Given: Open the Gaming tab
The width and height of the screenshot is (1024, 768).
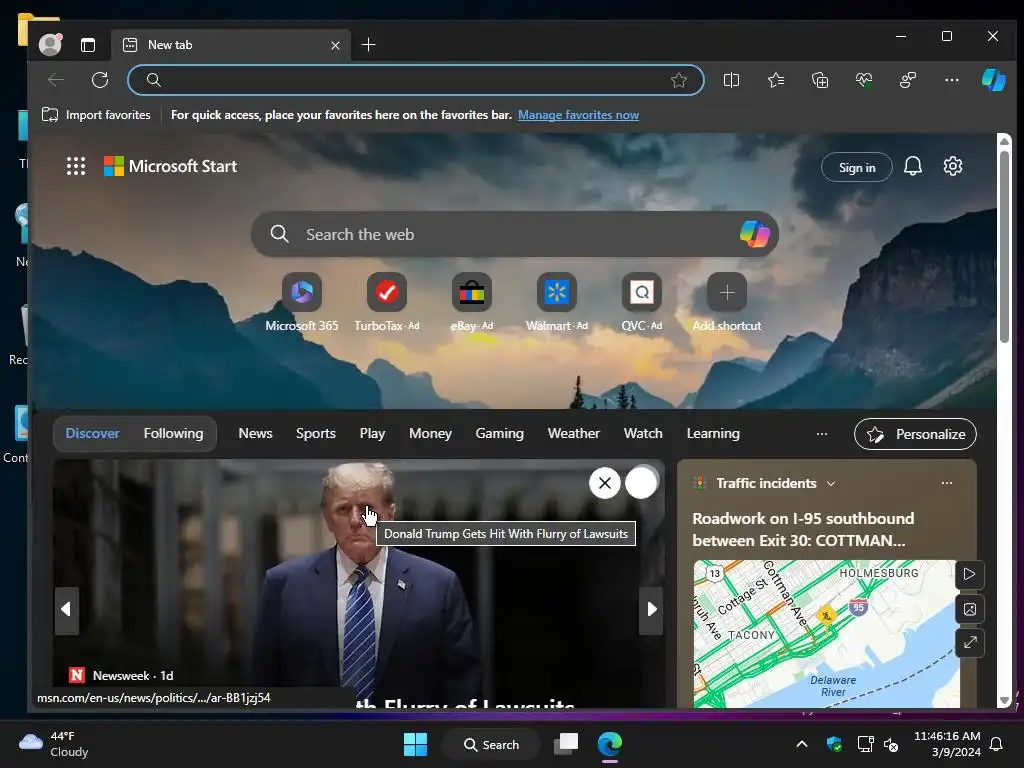Looking at the screenshot, I should pos(500,434).
